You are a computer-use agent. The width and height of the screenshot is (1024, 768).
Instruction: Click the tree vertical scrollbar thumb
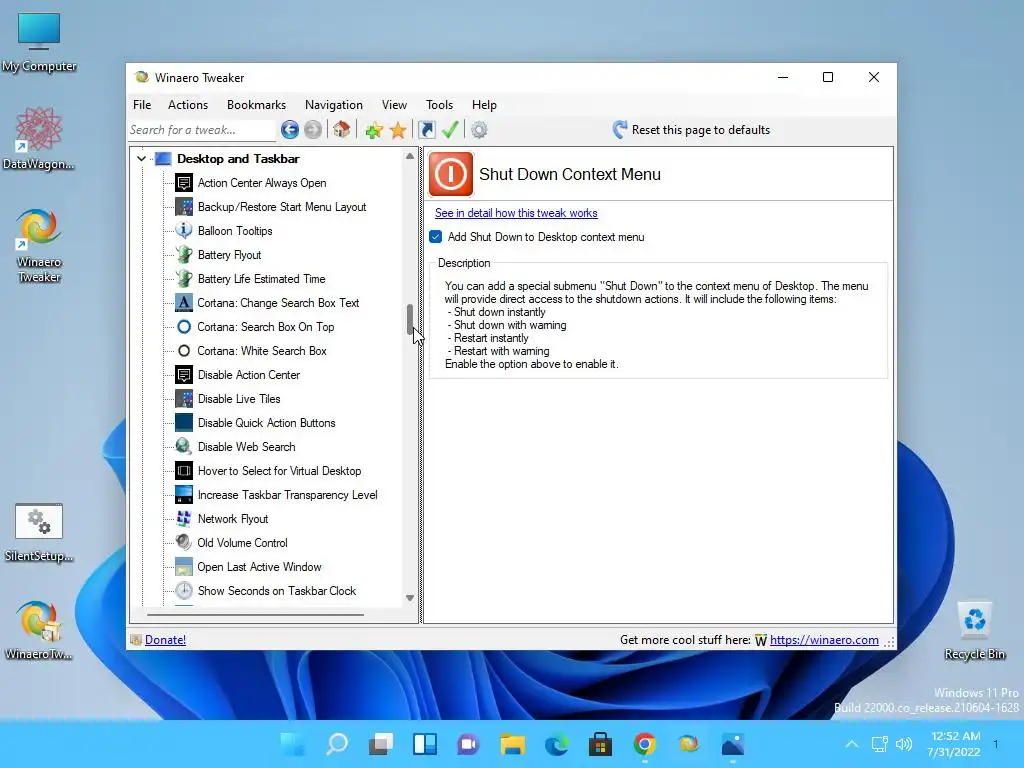[410, 320]
